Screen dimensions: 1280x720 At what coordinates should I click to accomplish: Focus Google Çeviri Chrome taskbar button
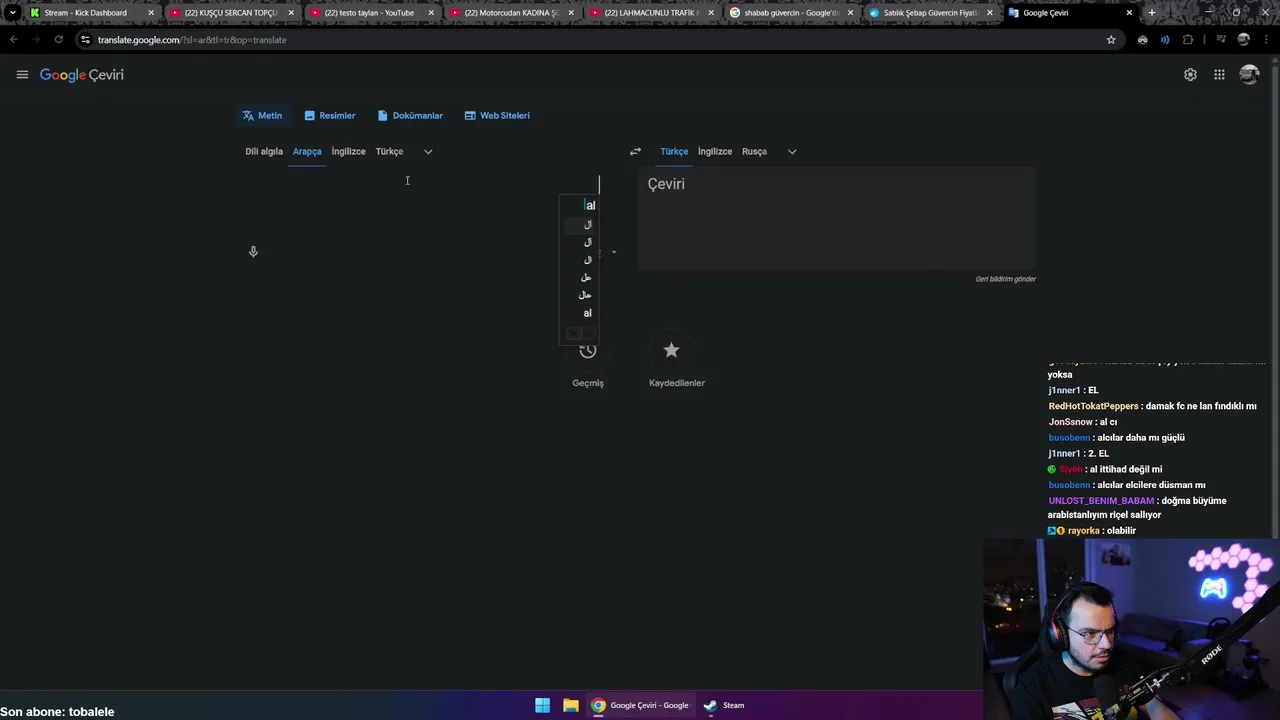tap(640, 705)
